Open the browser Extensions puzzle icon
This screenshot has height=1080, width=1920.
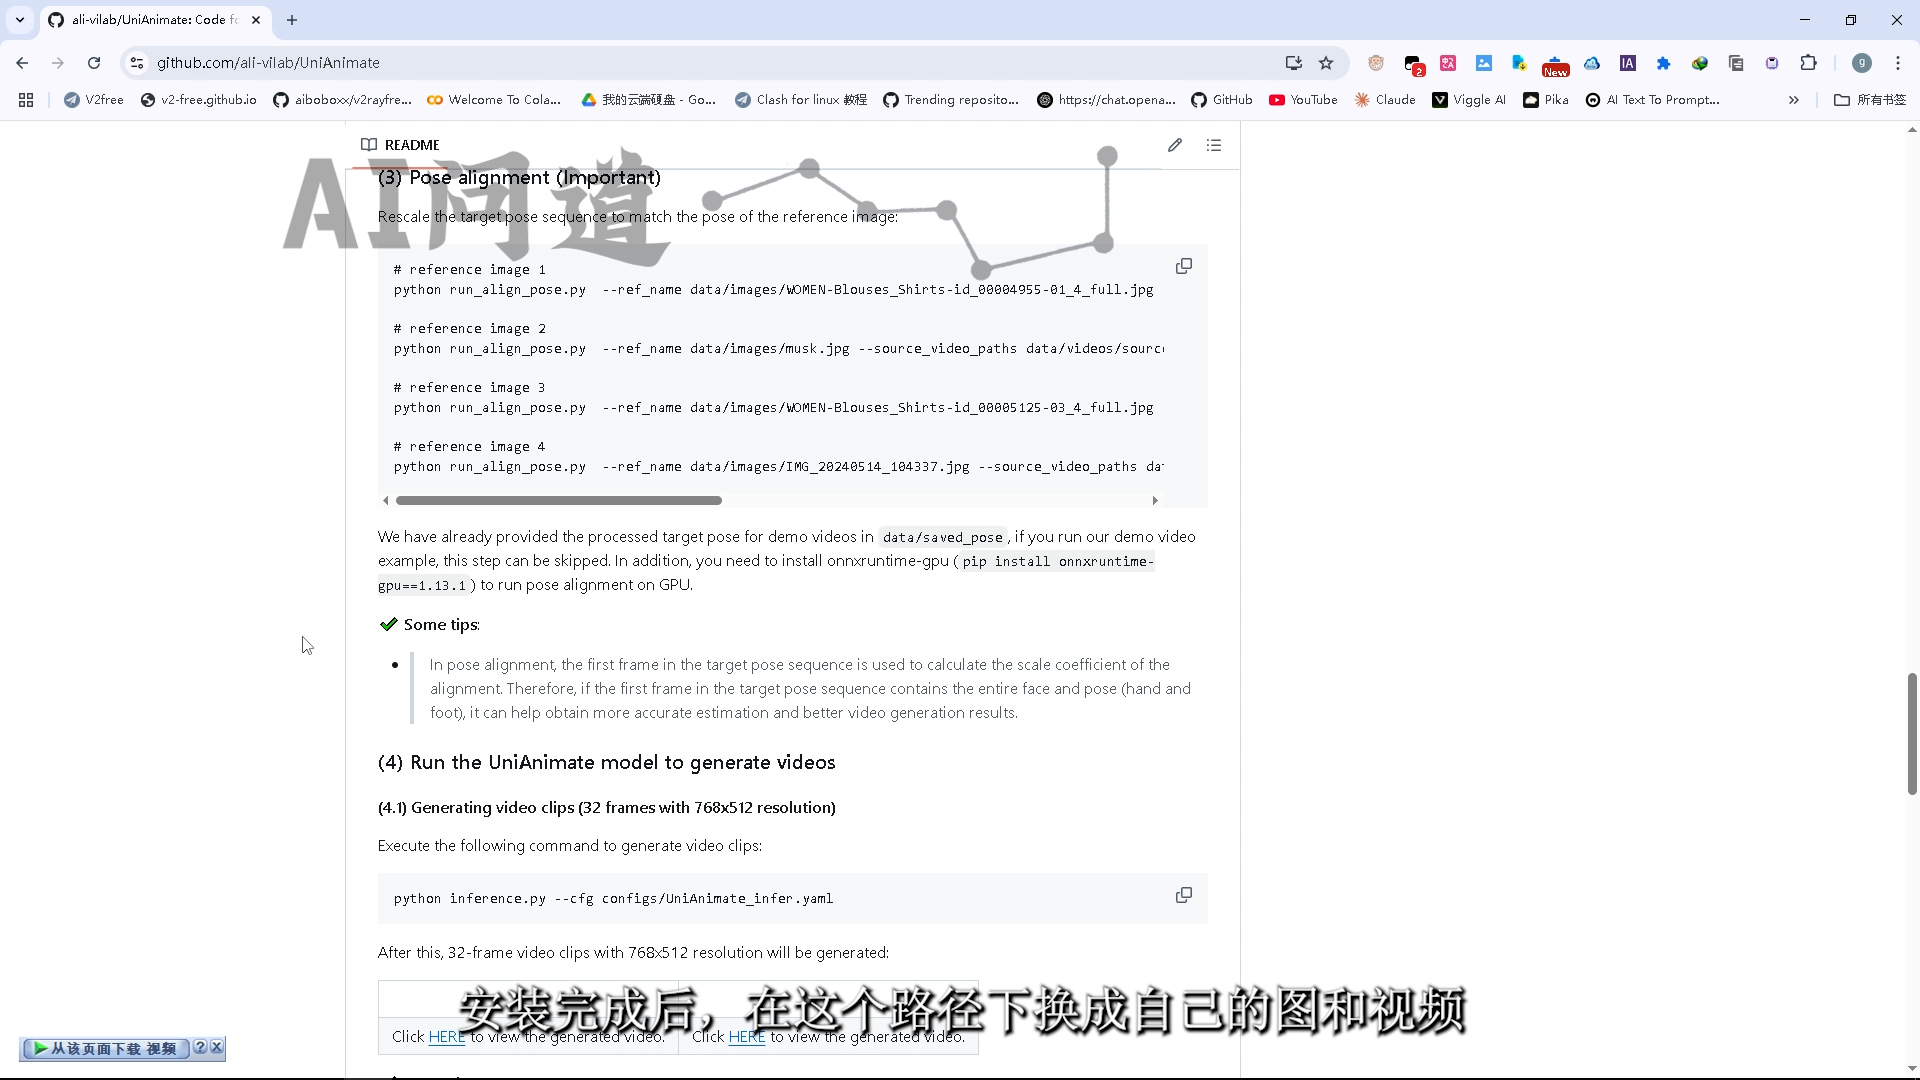(x=1808, y=63)
